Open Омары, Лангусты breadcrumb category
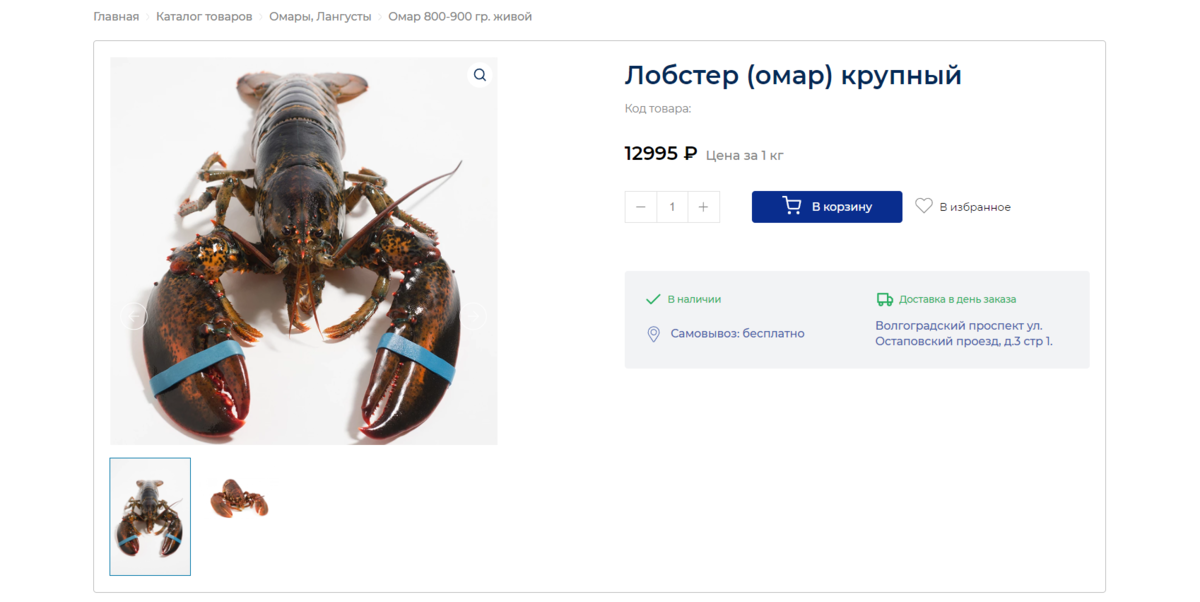1200x602 pixels. tap(320, 17)
